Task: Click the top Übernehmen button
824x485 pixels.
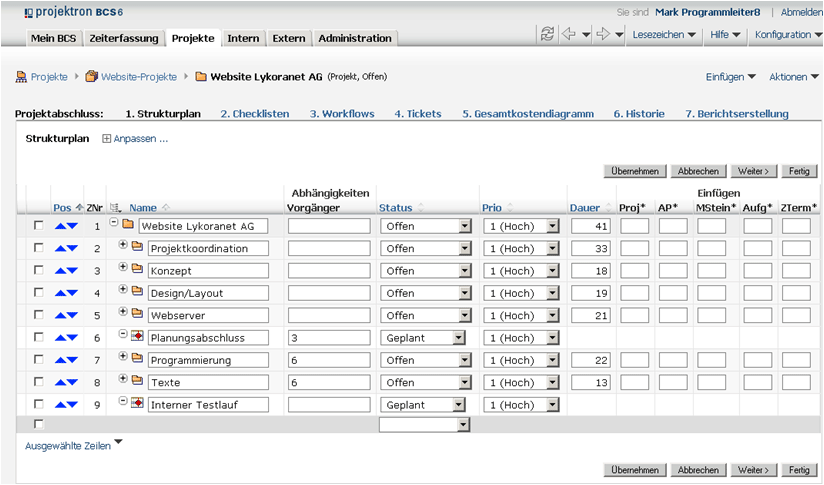Action: coord(635,171)
